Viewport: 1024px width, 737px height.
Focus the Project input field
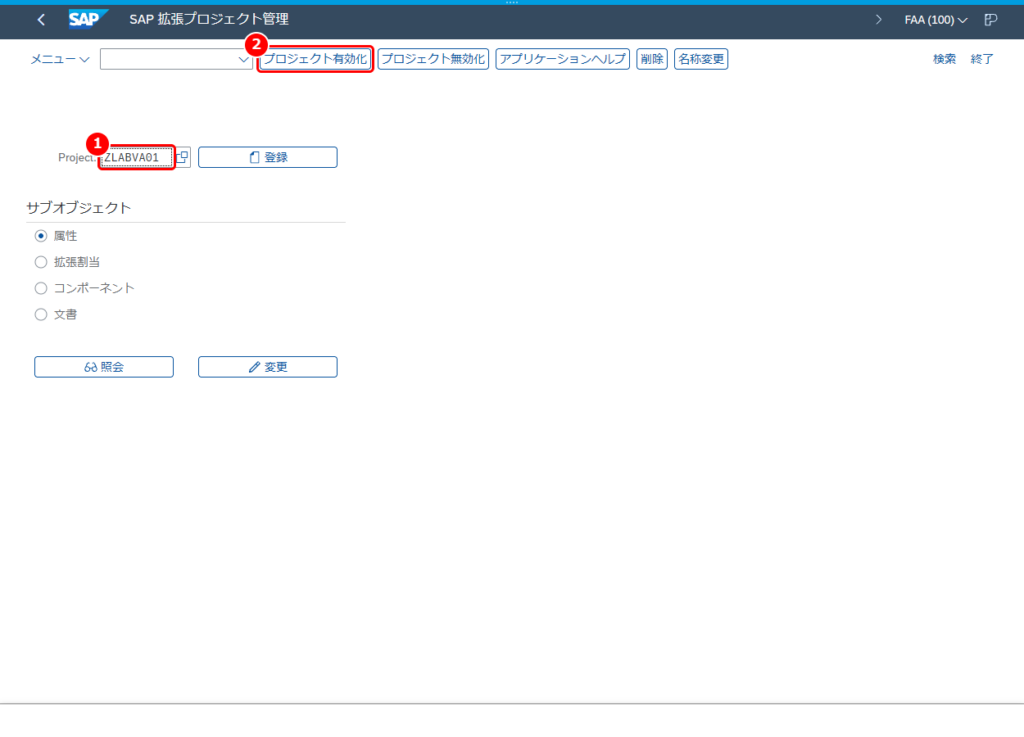coord(136,157)
